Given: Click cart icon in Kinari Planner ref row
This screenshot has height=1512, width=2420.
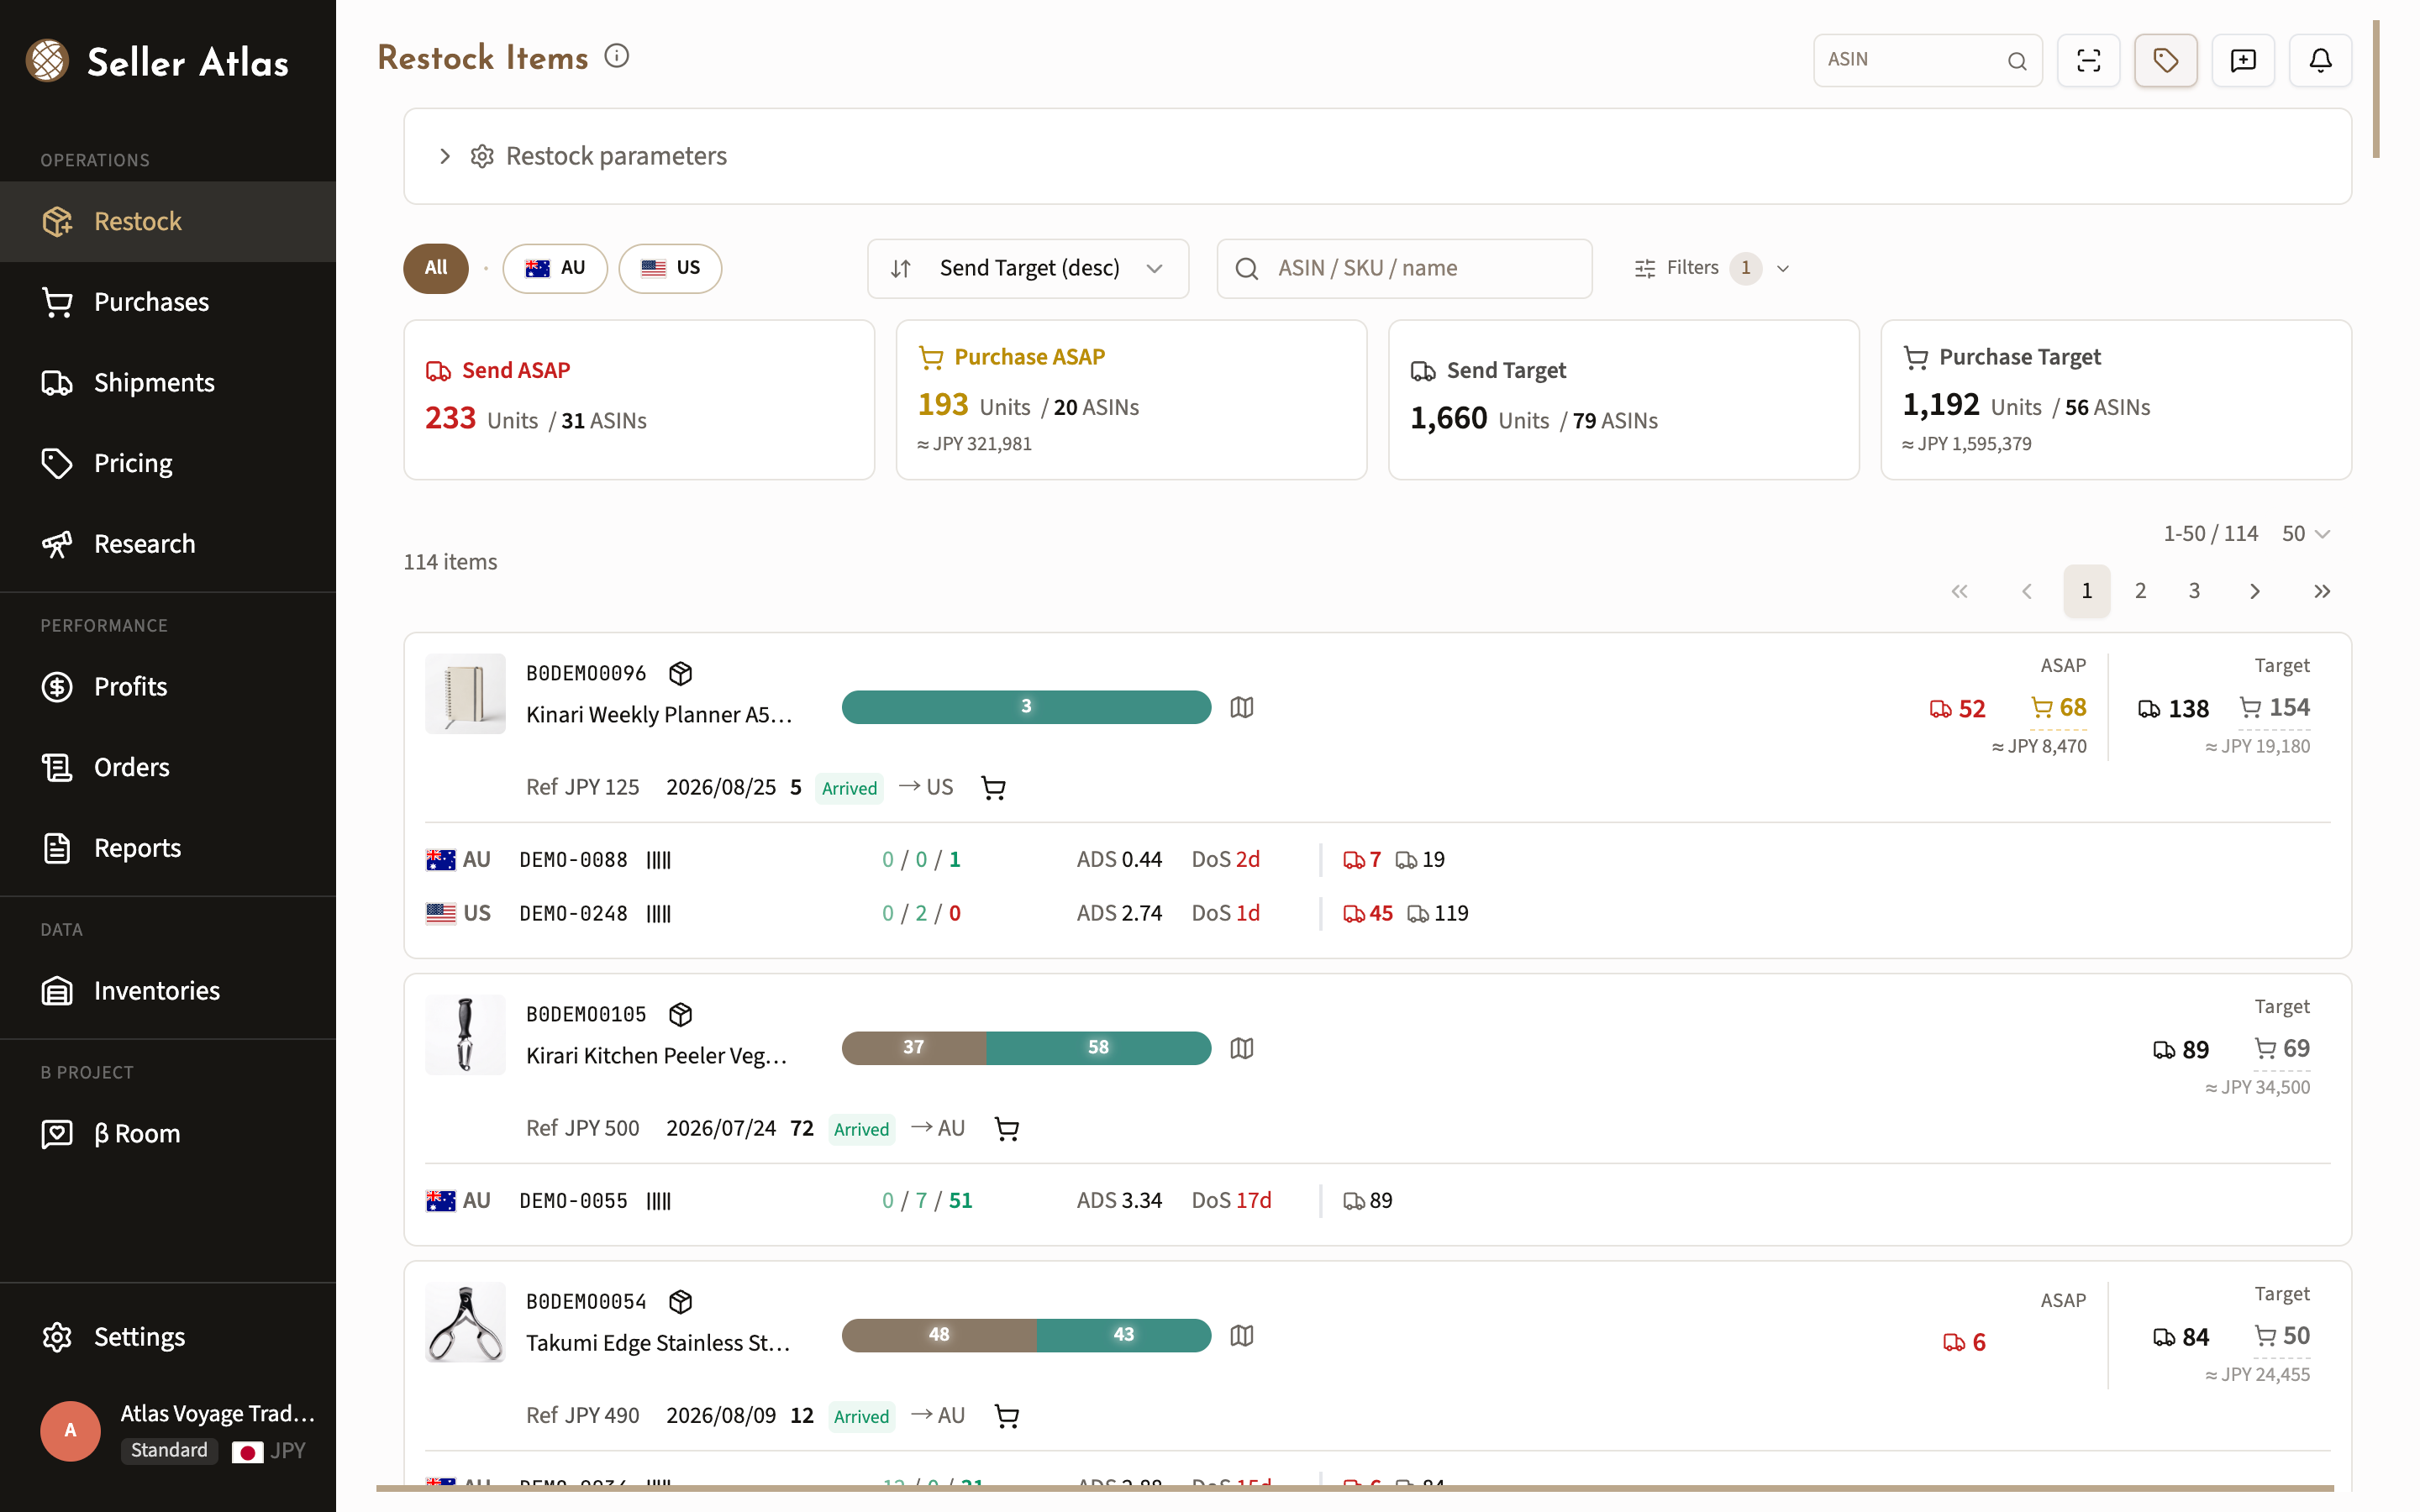Looking at the screenshot, I should pyautogui.click(x=993, y=788).
